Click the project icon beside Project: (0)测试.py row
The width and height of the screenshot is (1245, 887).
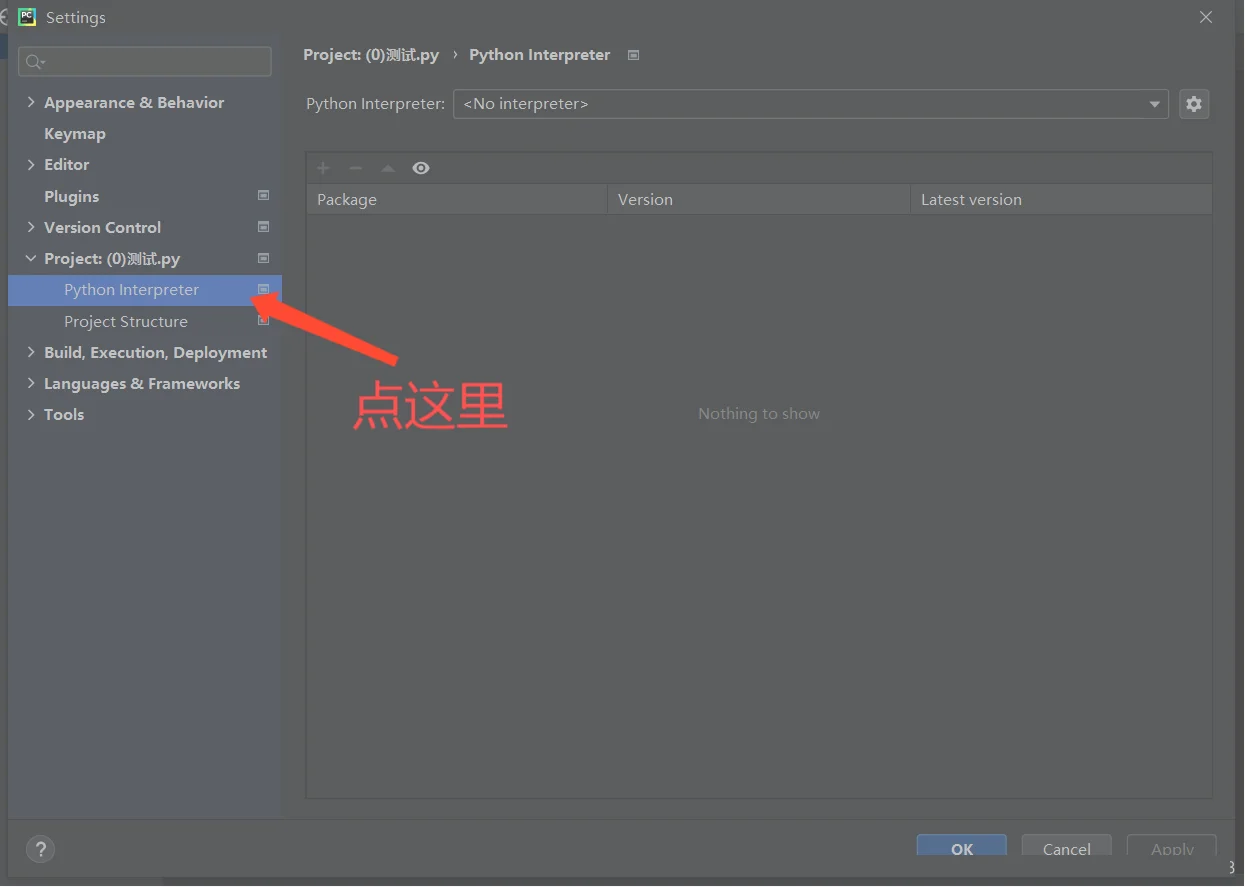(264, 258)
